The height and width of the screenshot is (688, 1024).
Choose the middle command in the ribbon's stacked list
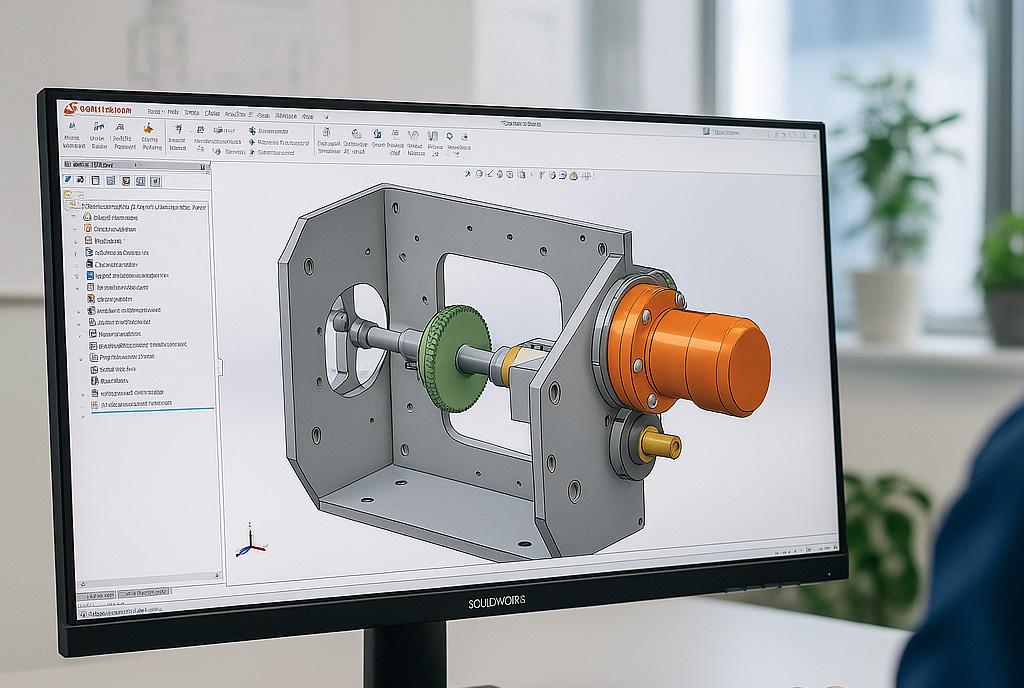point(280,142)
